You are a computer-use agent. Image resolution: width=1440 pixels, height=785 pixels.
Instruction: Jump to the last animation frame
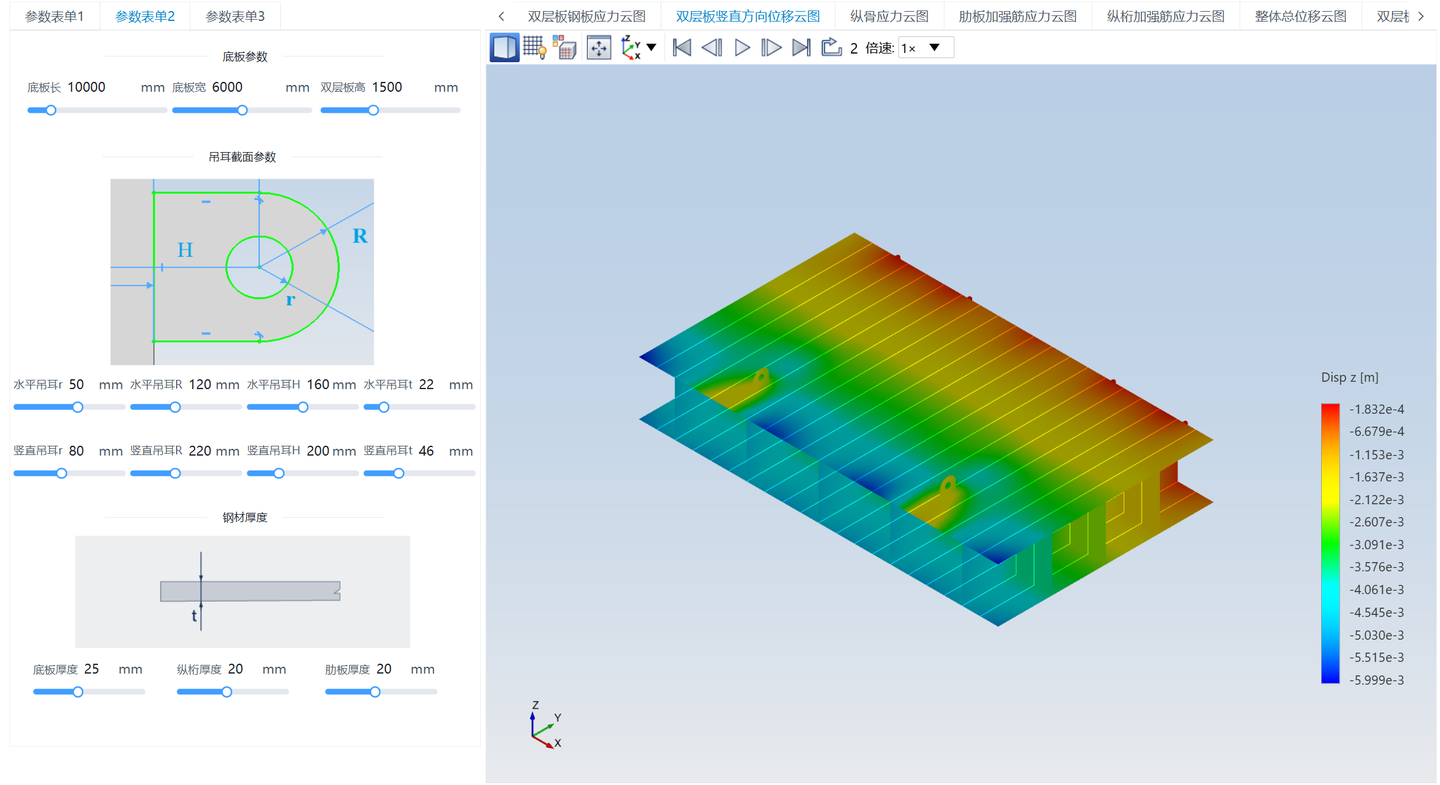point(801,47)
